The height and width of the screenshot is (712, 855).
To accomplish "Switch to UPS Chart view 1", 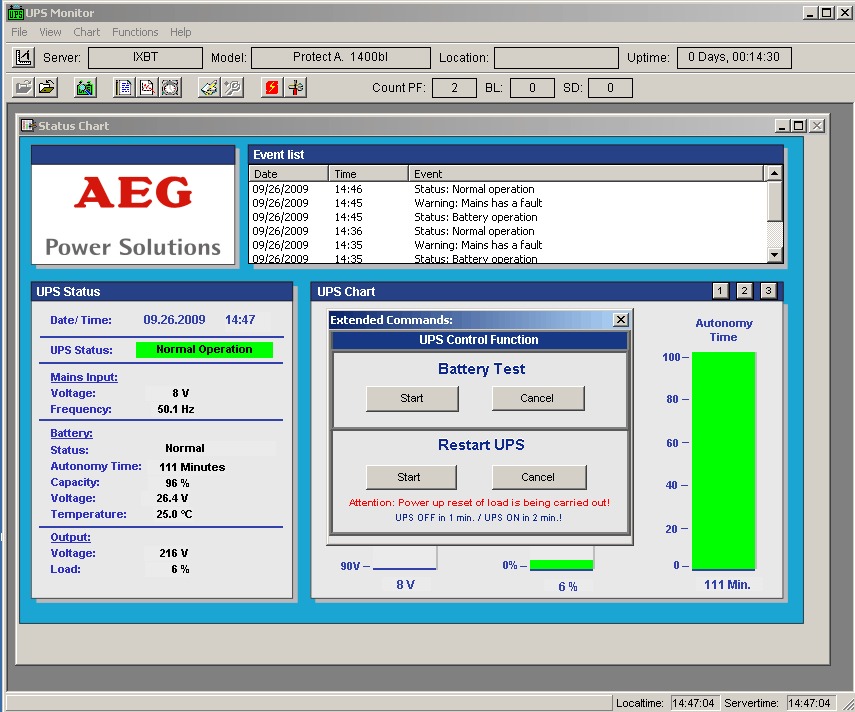I will click(x=720, y=291).
